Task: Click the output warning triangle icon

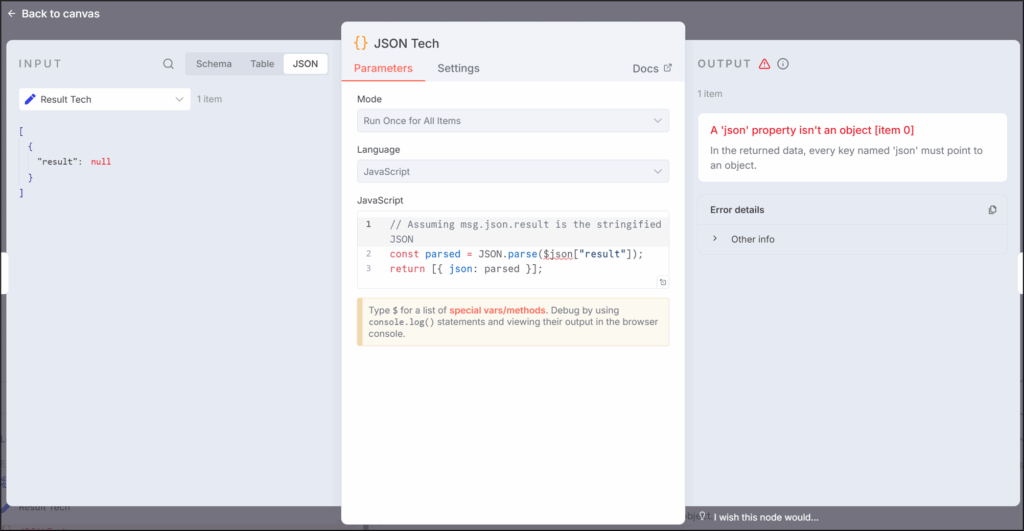Action: [x=764, y=64]
